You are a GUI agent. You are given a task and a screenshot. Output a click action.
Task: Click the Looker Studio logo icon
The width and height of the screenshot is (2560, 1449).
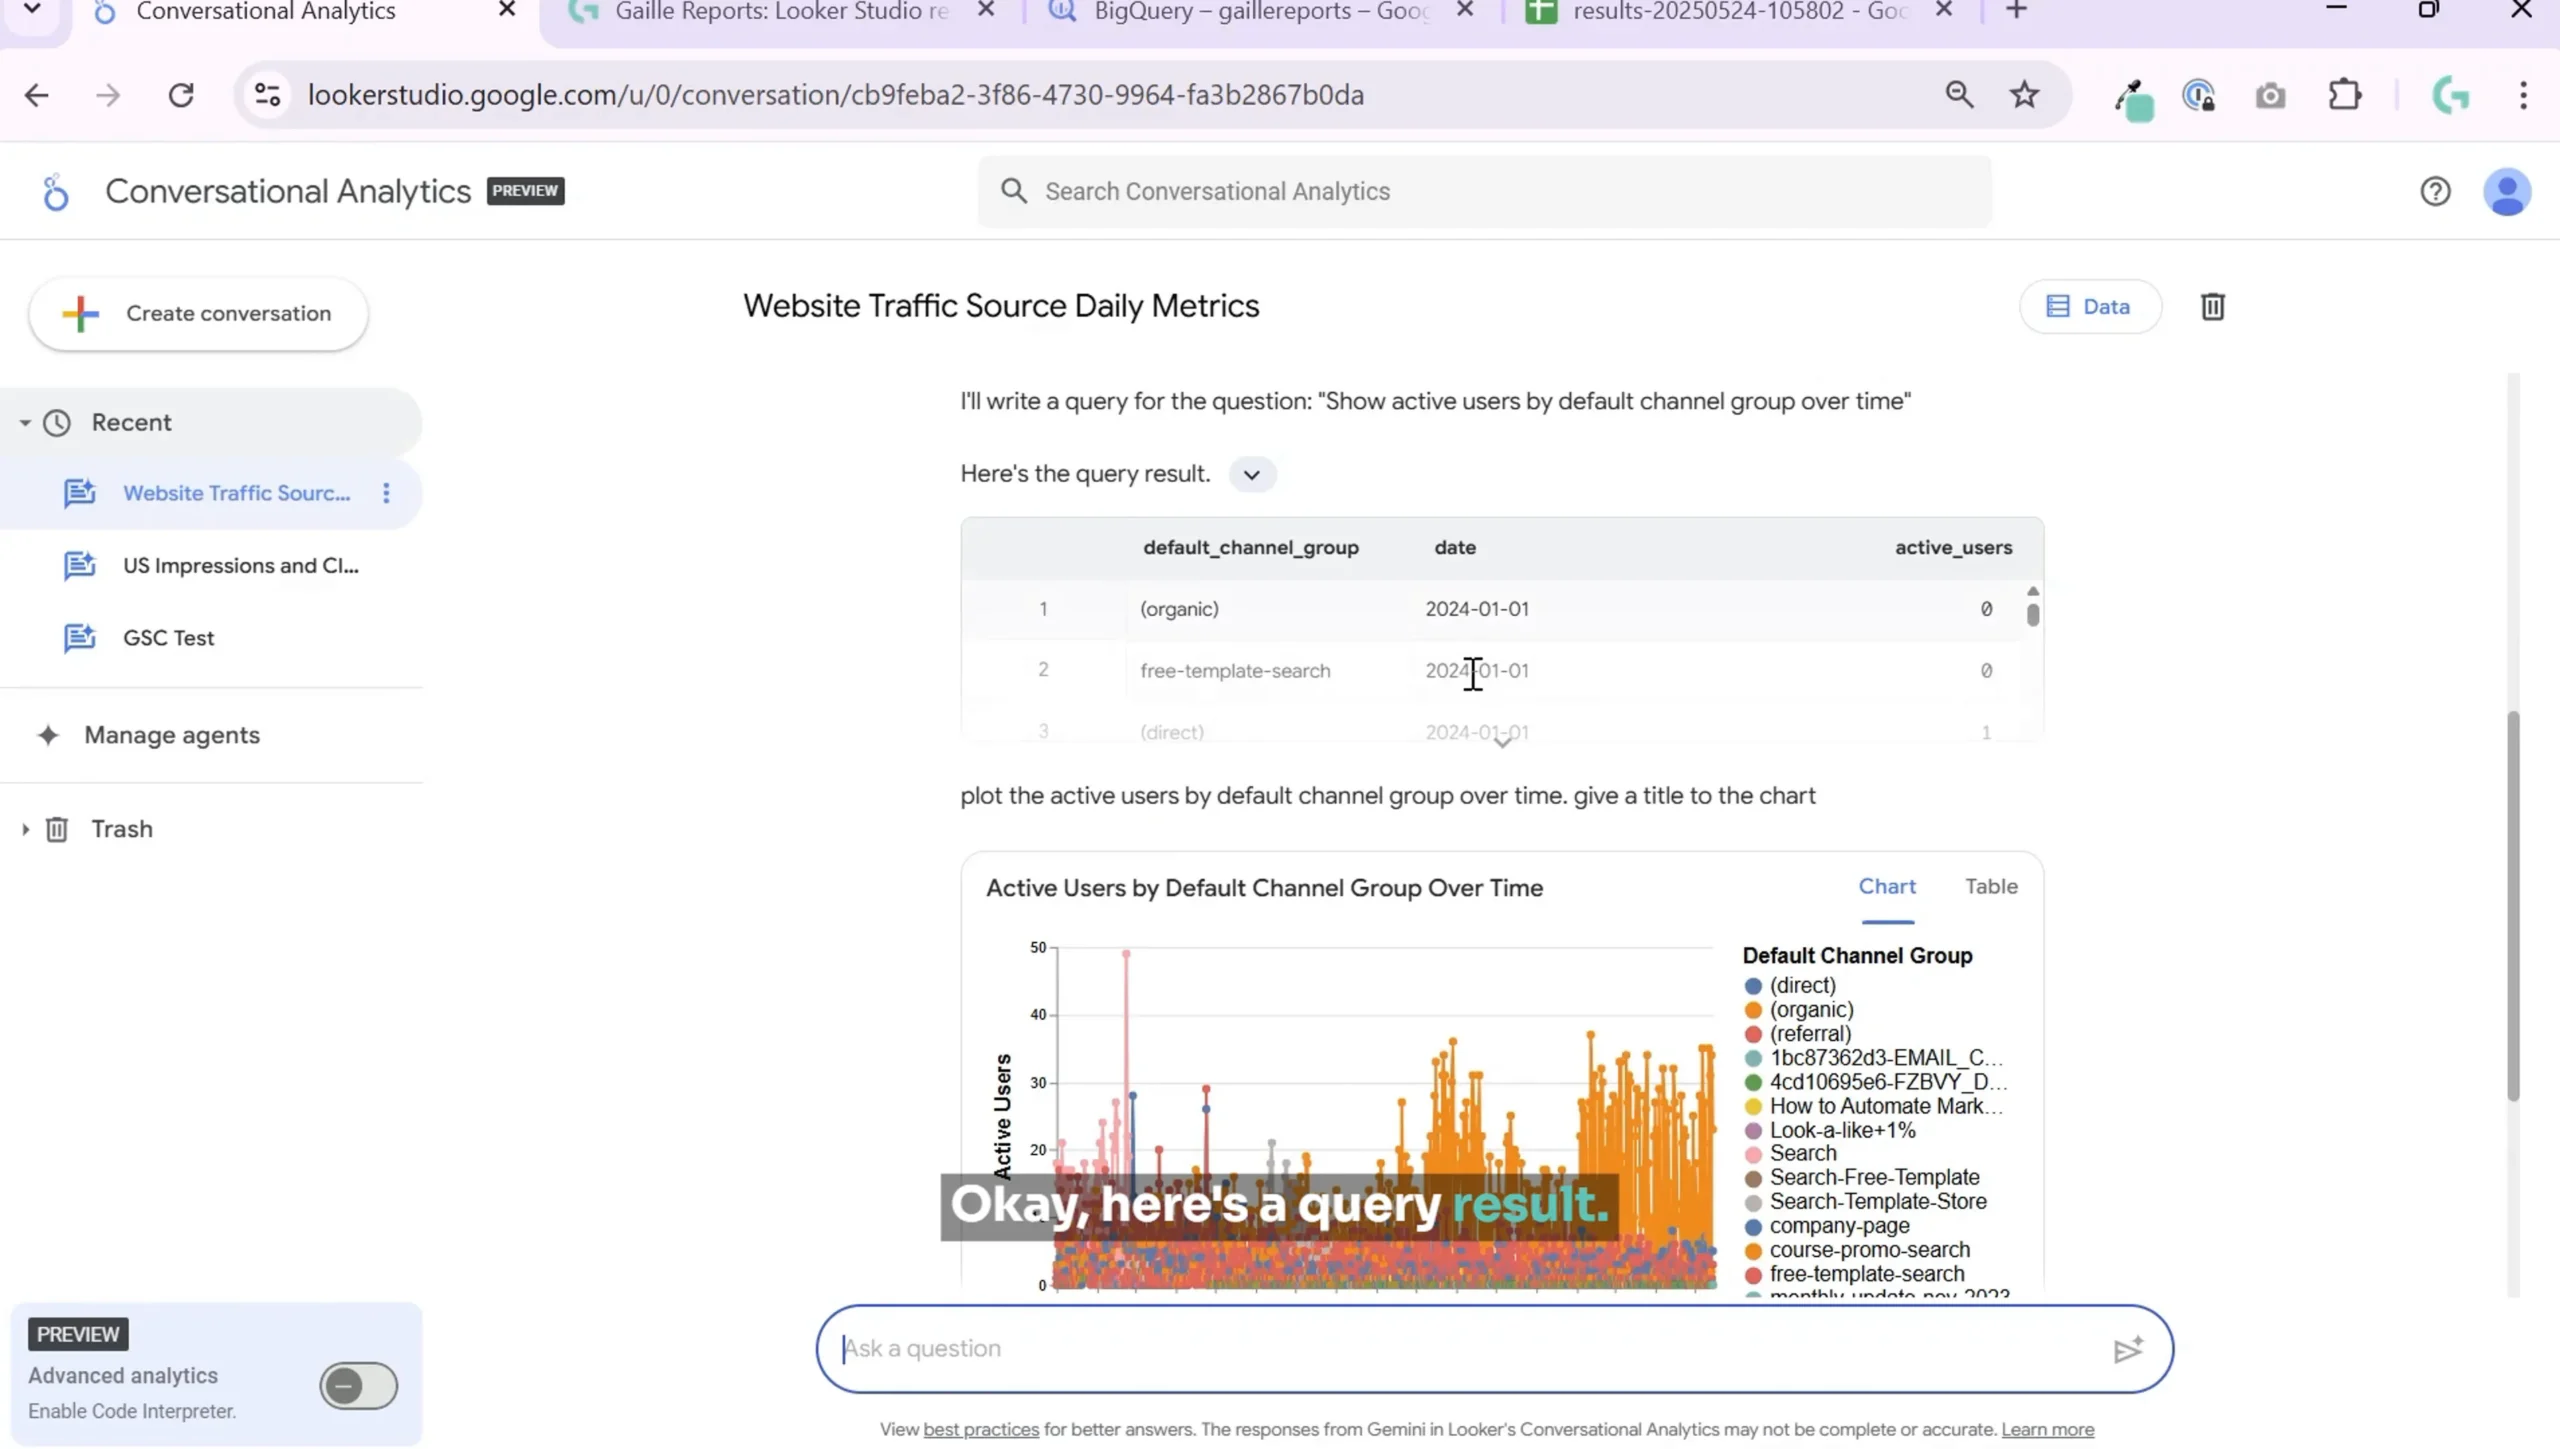tap(56, 191)
